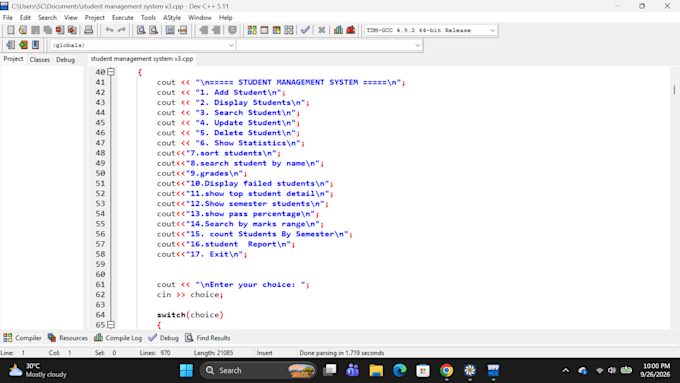Image resolution: width=680 pixels, height=383 pixels.
Task: Click the "Lines: 970" status bar entry
Action: (x=155, y=353)
